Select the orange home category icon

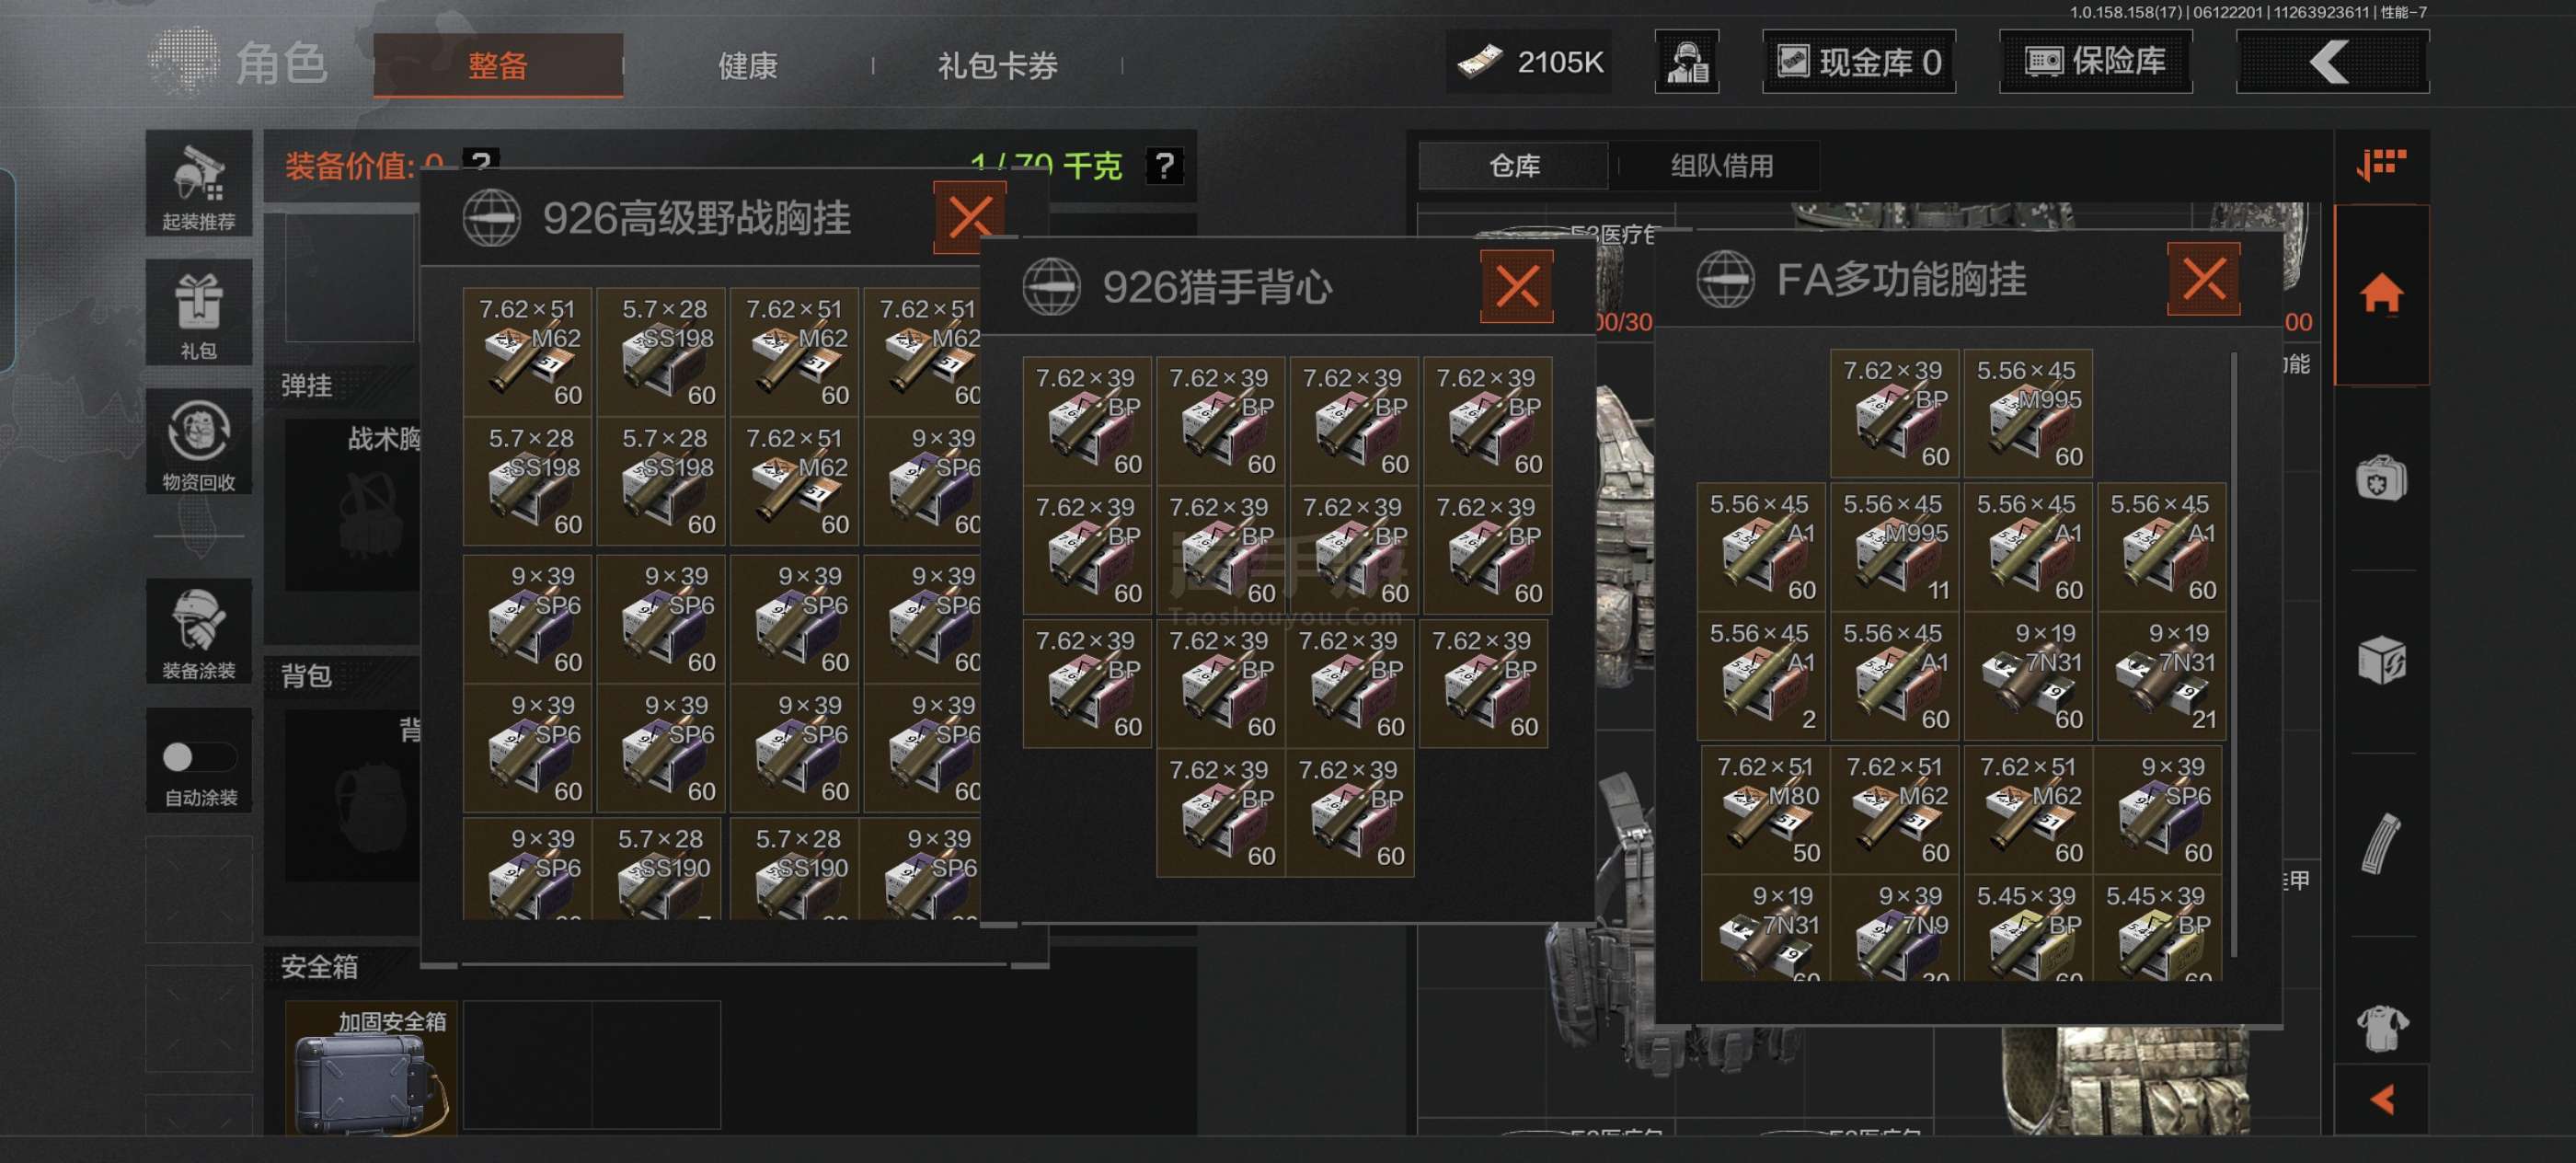[x=2382, y=295]
